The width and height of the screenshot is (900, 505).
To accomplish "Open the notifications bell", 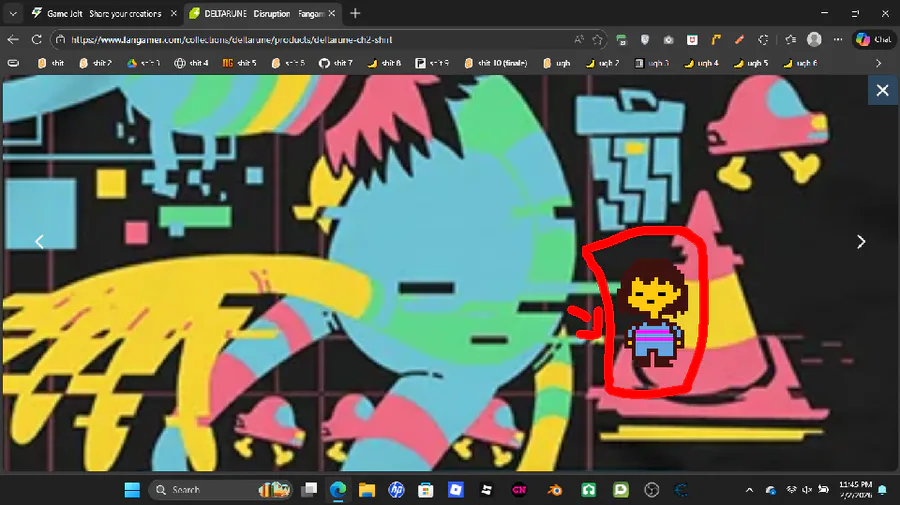I will 883,490.
